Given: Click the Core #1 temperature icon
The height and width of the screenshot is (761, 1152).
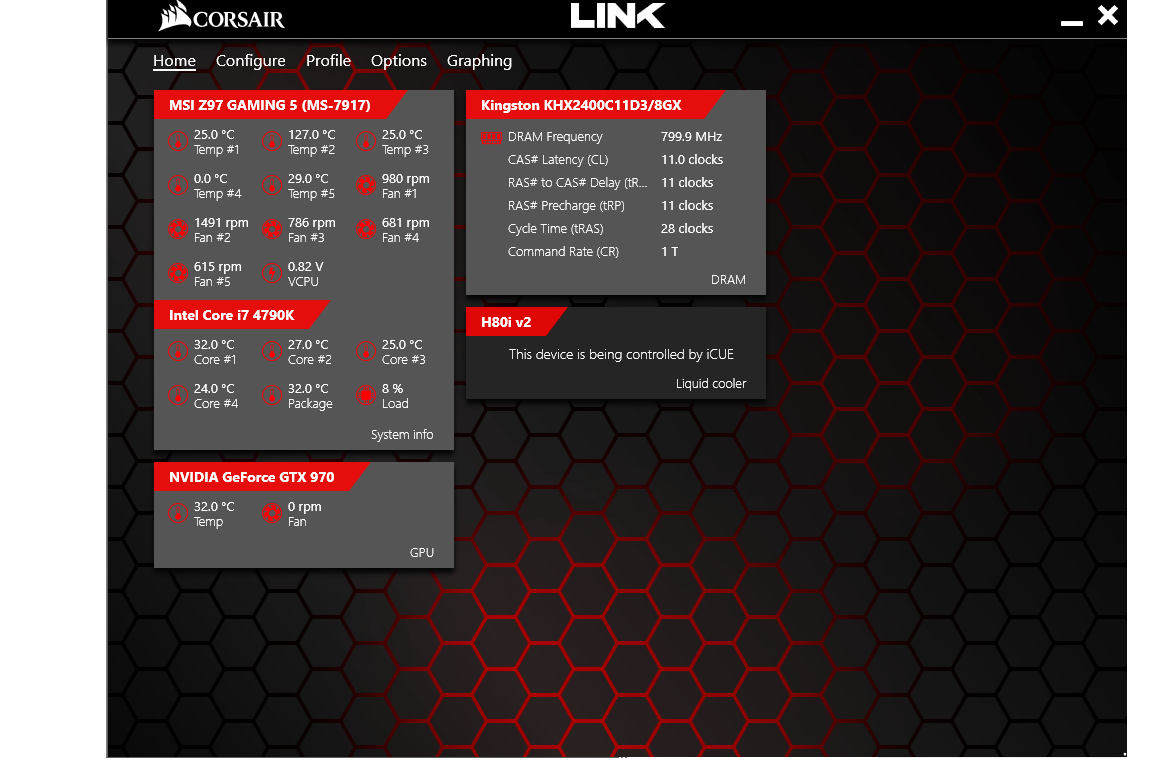Looking at the screenshot, I should 178,351.
